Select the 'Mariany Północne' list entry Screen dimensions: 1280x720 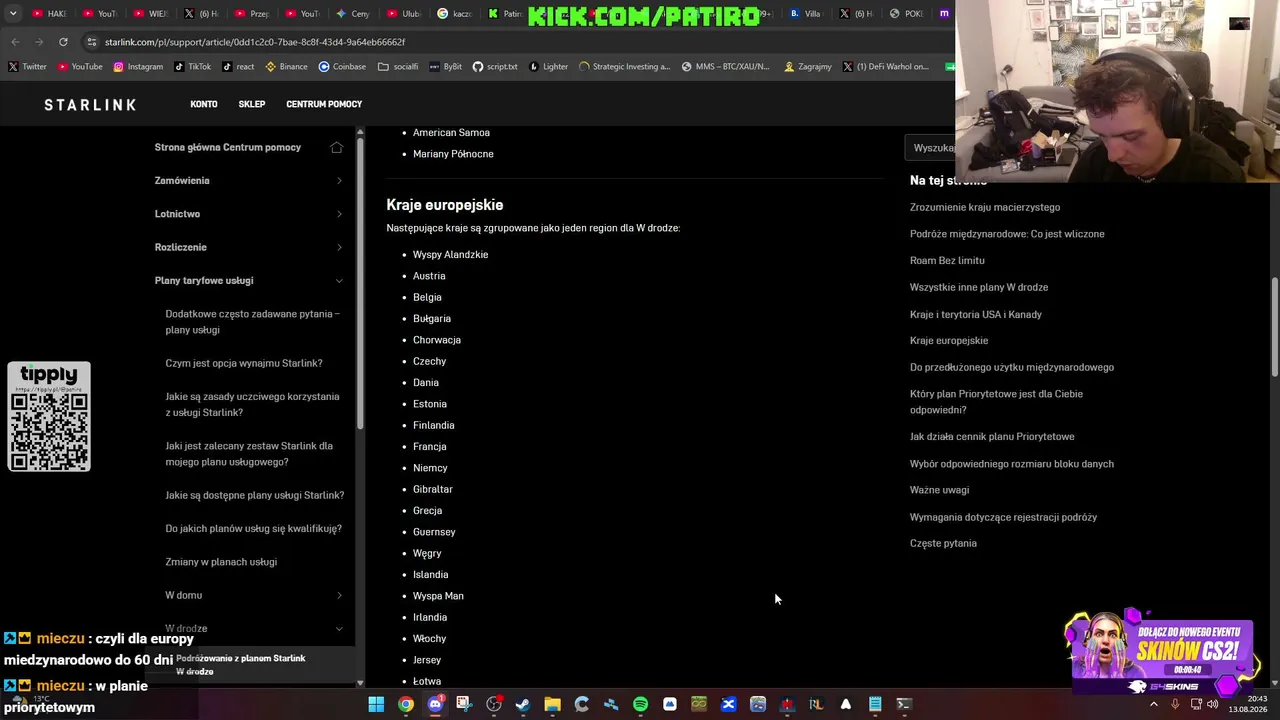tap(453, 154)
